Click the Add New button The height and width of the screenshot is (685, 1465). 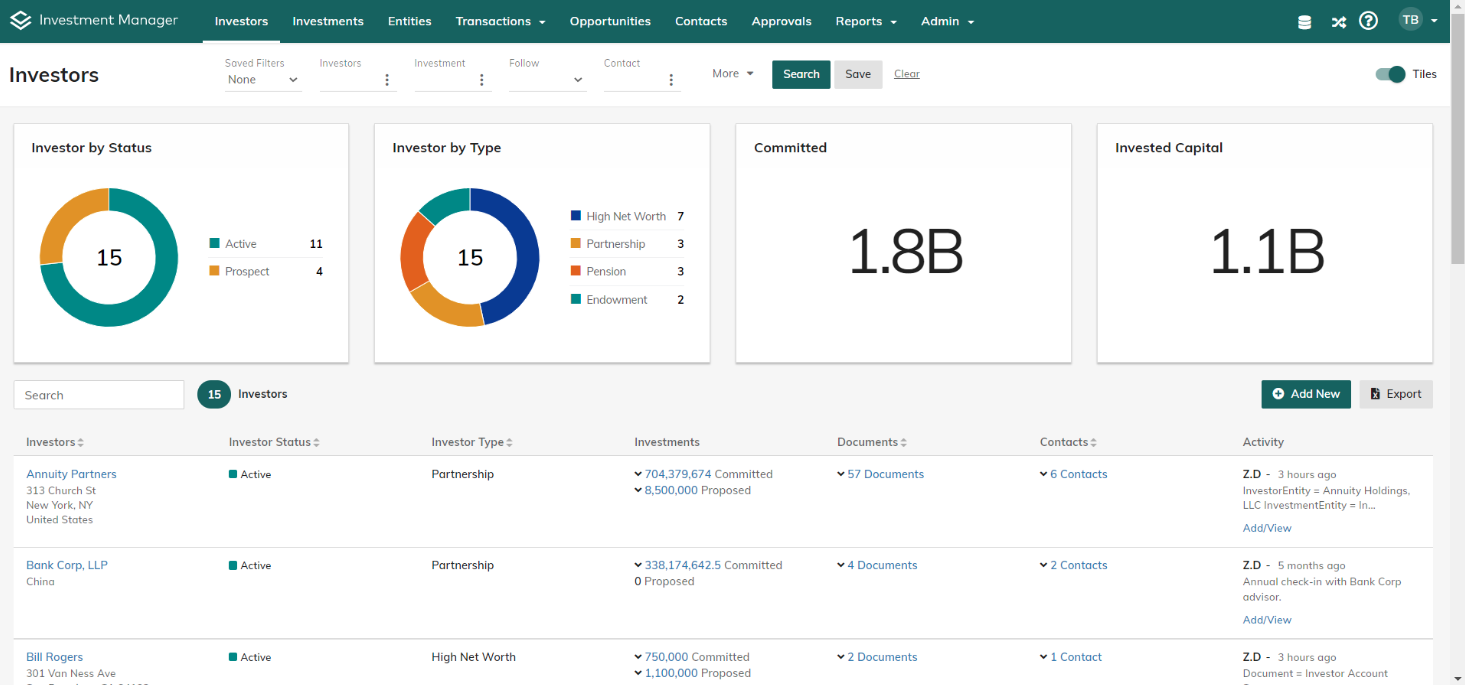click(1306, 394)
